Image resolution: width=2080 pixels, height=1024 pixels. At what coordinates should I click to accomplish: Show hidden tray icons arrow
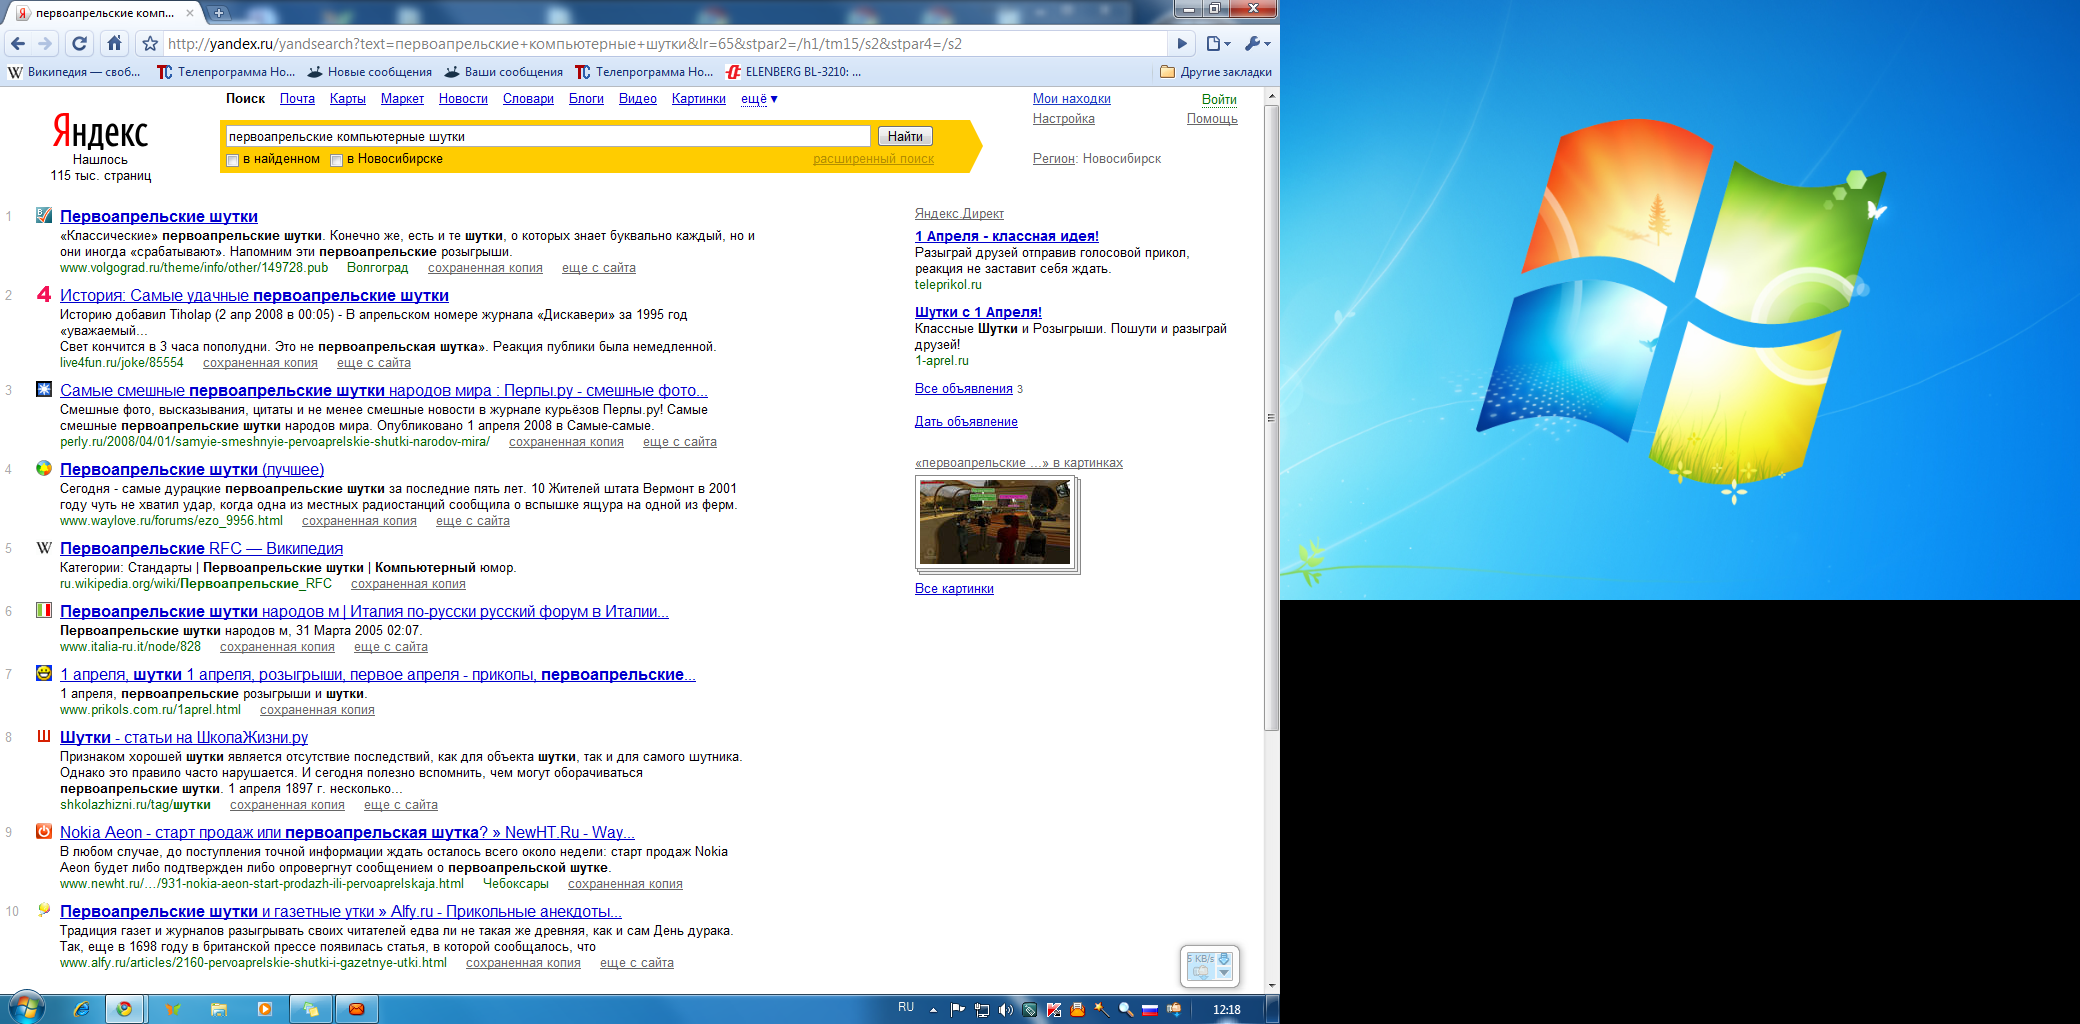coord(933,1010)
